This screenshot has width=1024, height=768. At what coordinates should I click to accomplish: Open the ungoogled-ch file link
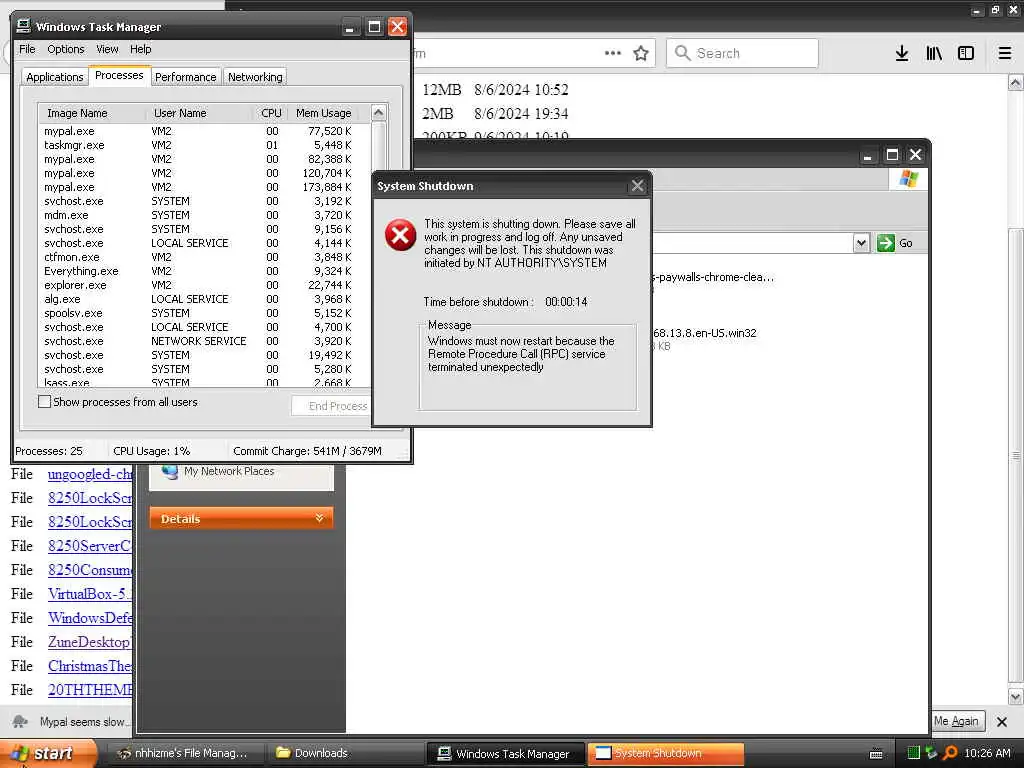[x=89, y=474]
